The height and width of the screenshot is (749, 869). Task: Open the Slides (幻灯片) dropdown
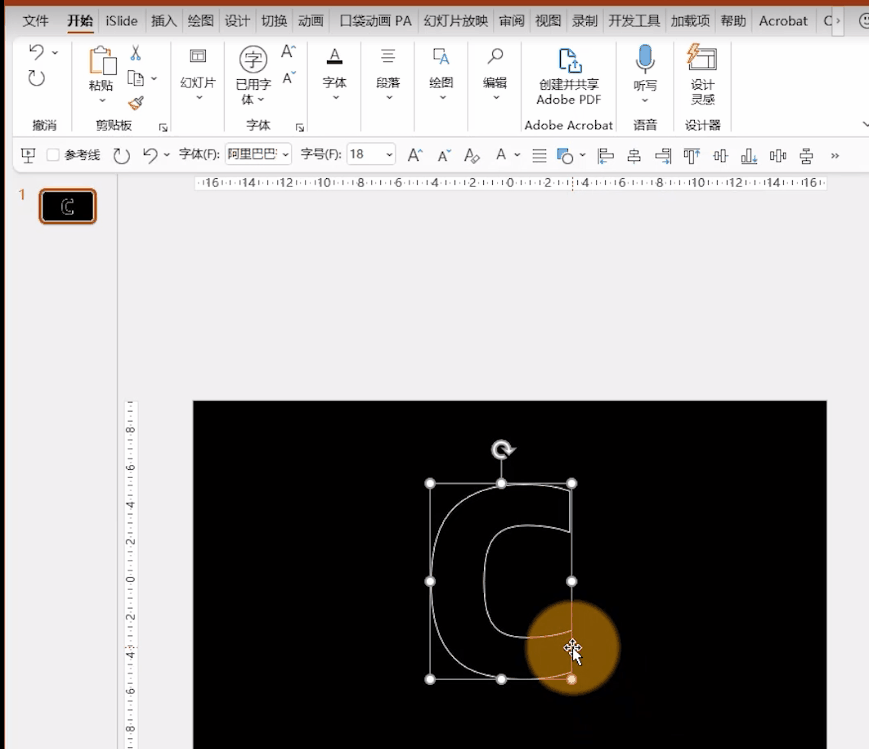point(198,75)
